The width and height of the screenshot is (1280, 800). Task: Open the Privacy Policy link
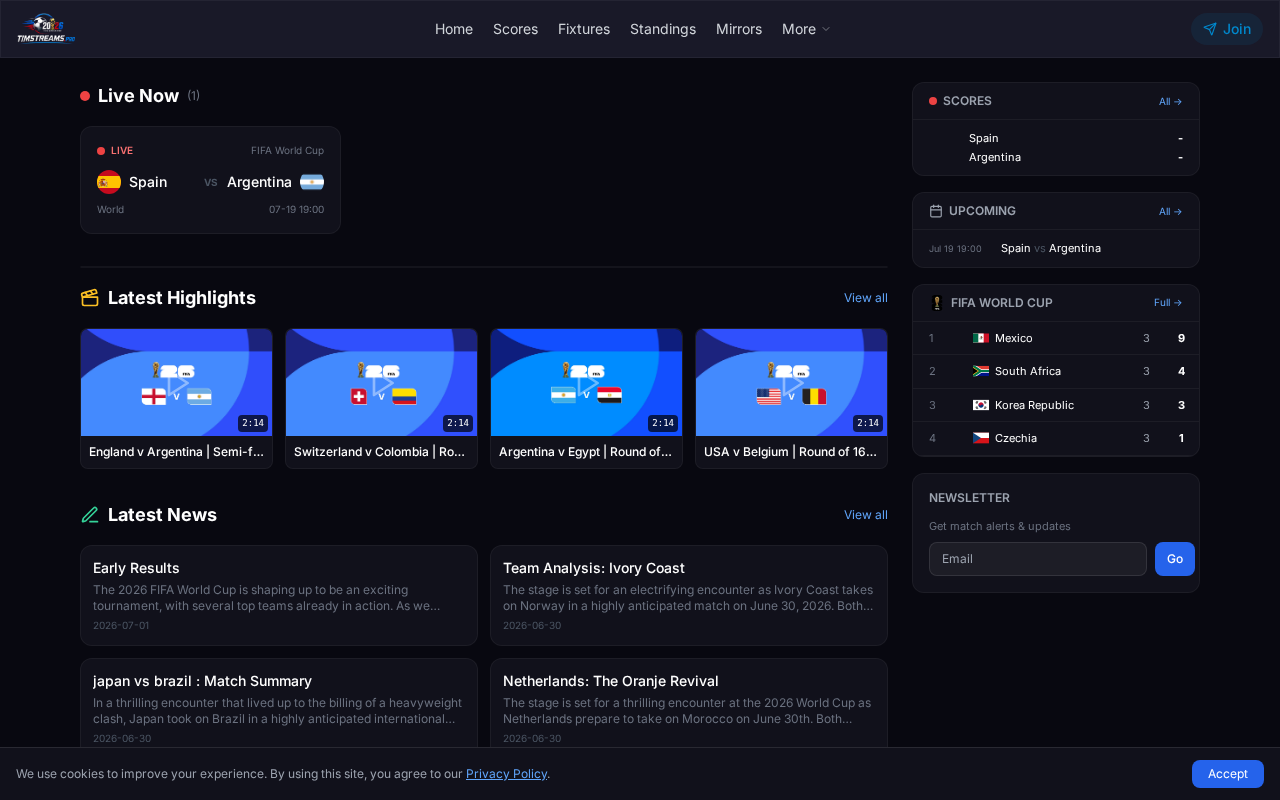coord(506,774)
